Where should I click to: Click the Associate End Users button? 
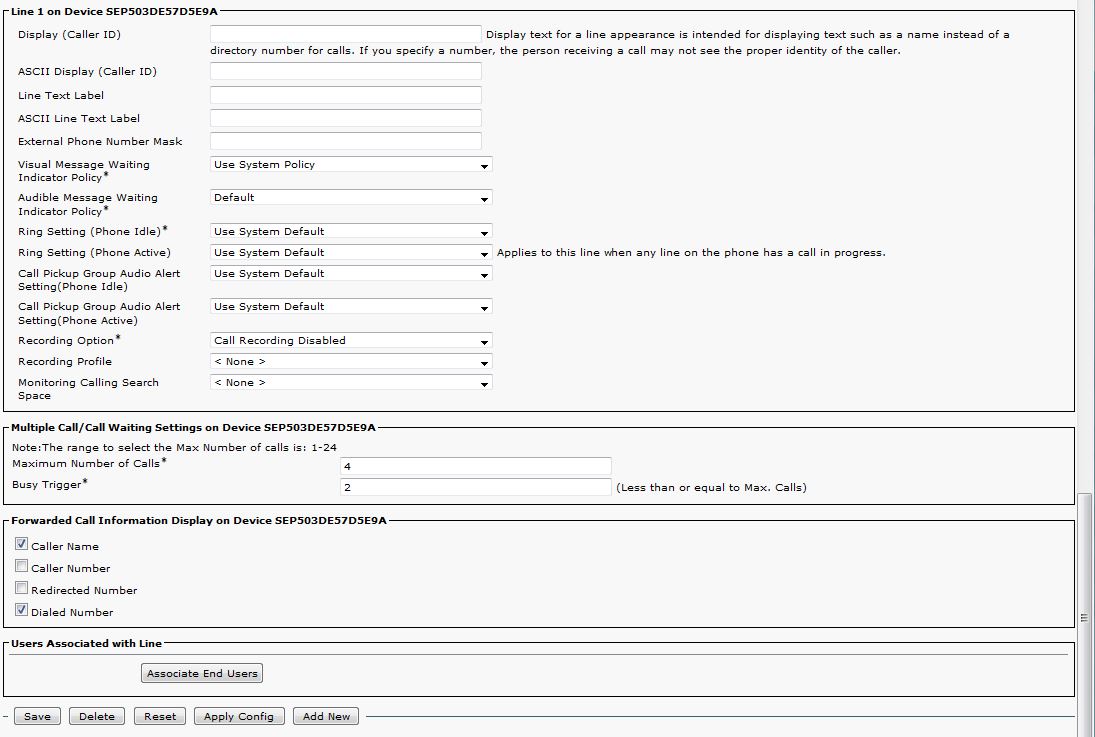pos(202,674)
